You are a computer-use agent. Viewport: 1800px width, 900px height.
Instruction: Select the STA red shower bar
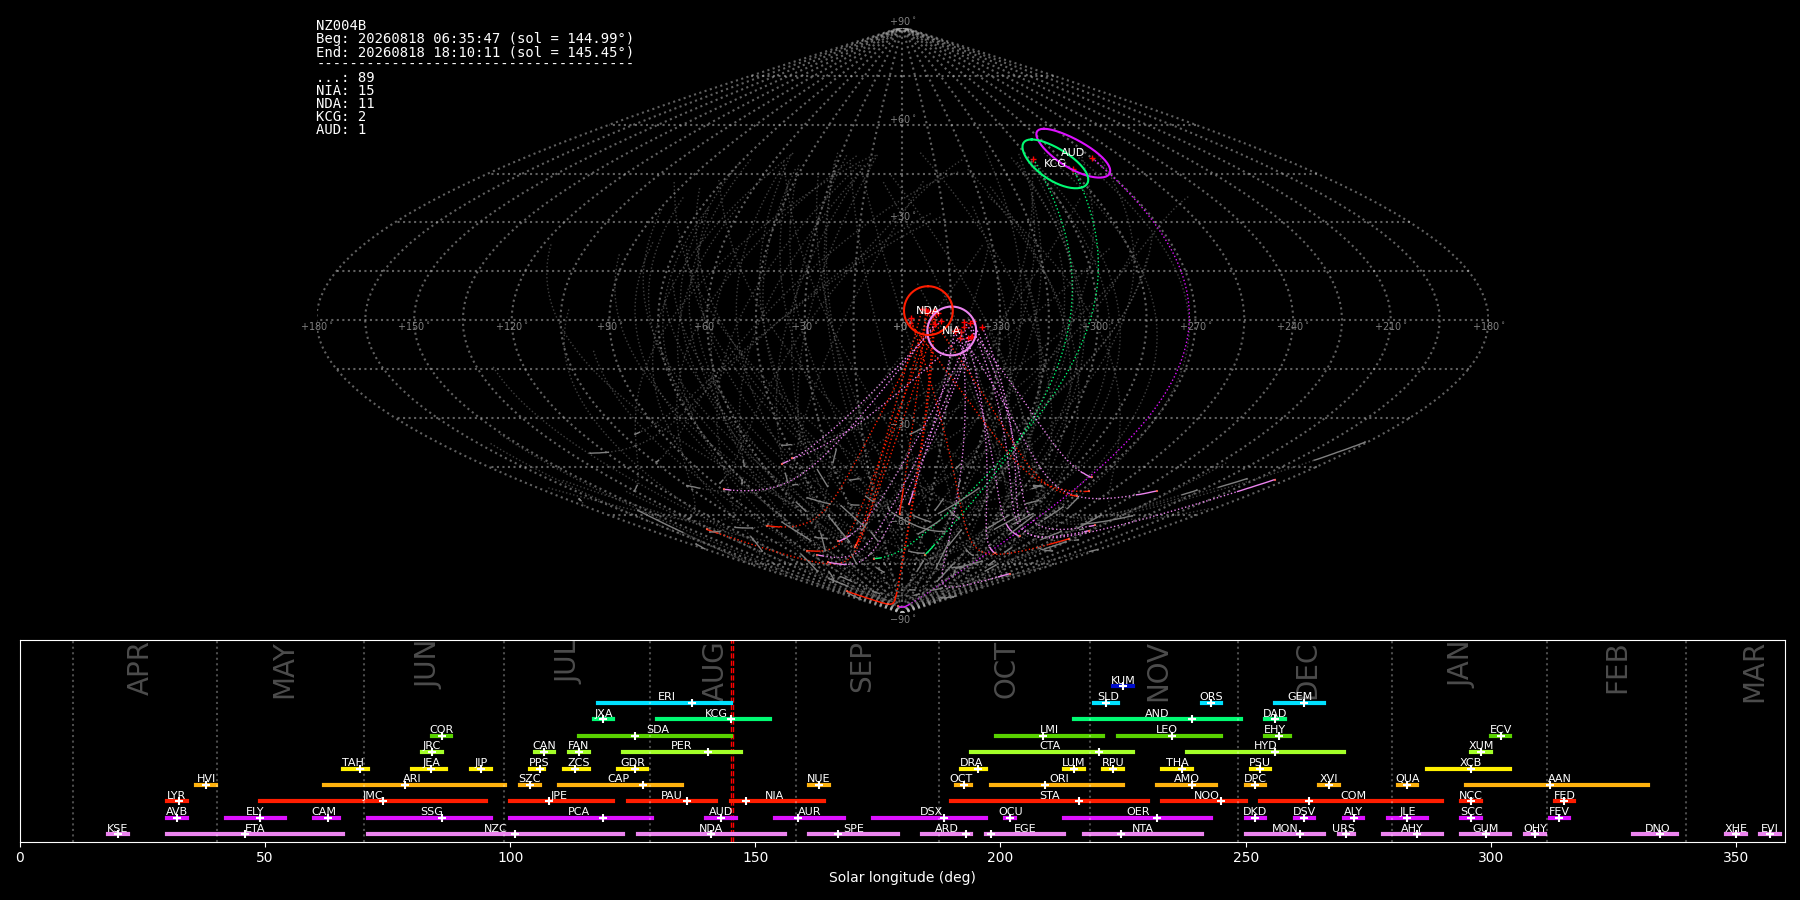pos(1049,801)
